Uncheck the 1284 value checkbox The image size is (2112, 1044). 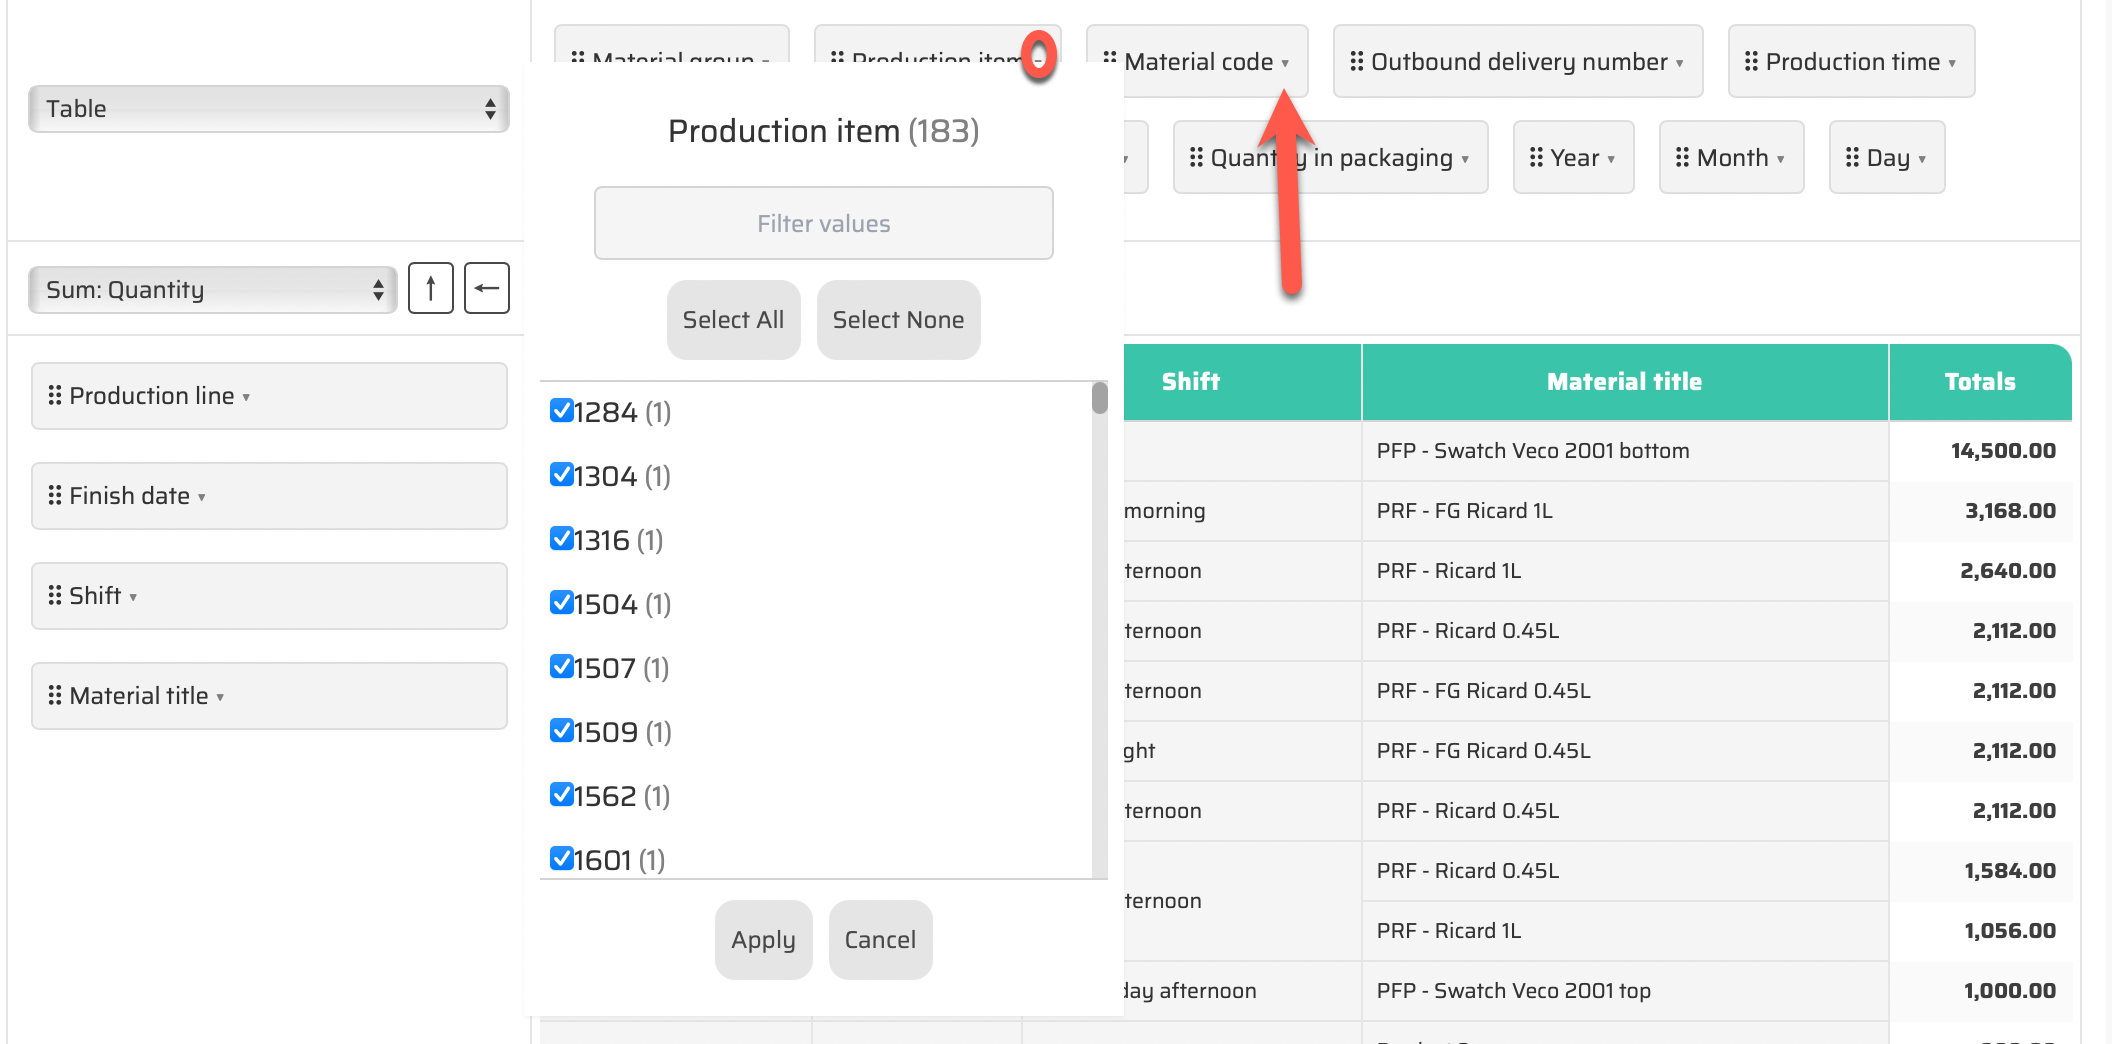[562, 411]
